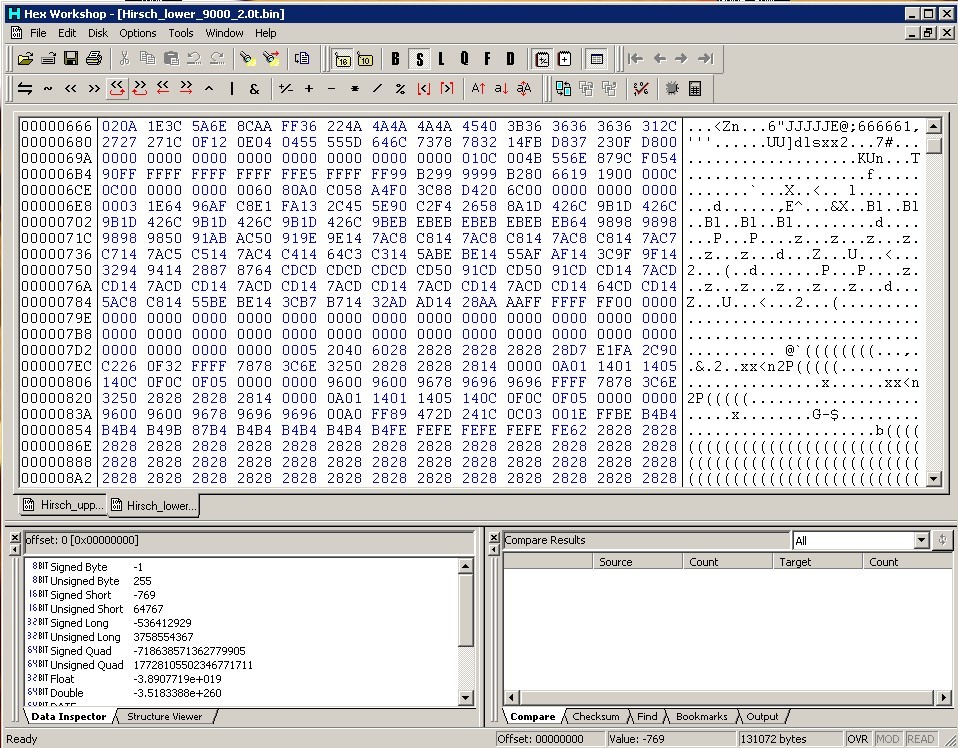Screen dimensions: 958x748
Task: Select the Unsigned Short value 64767
Action: coord(148,609)
